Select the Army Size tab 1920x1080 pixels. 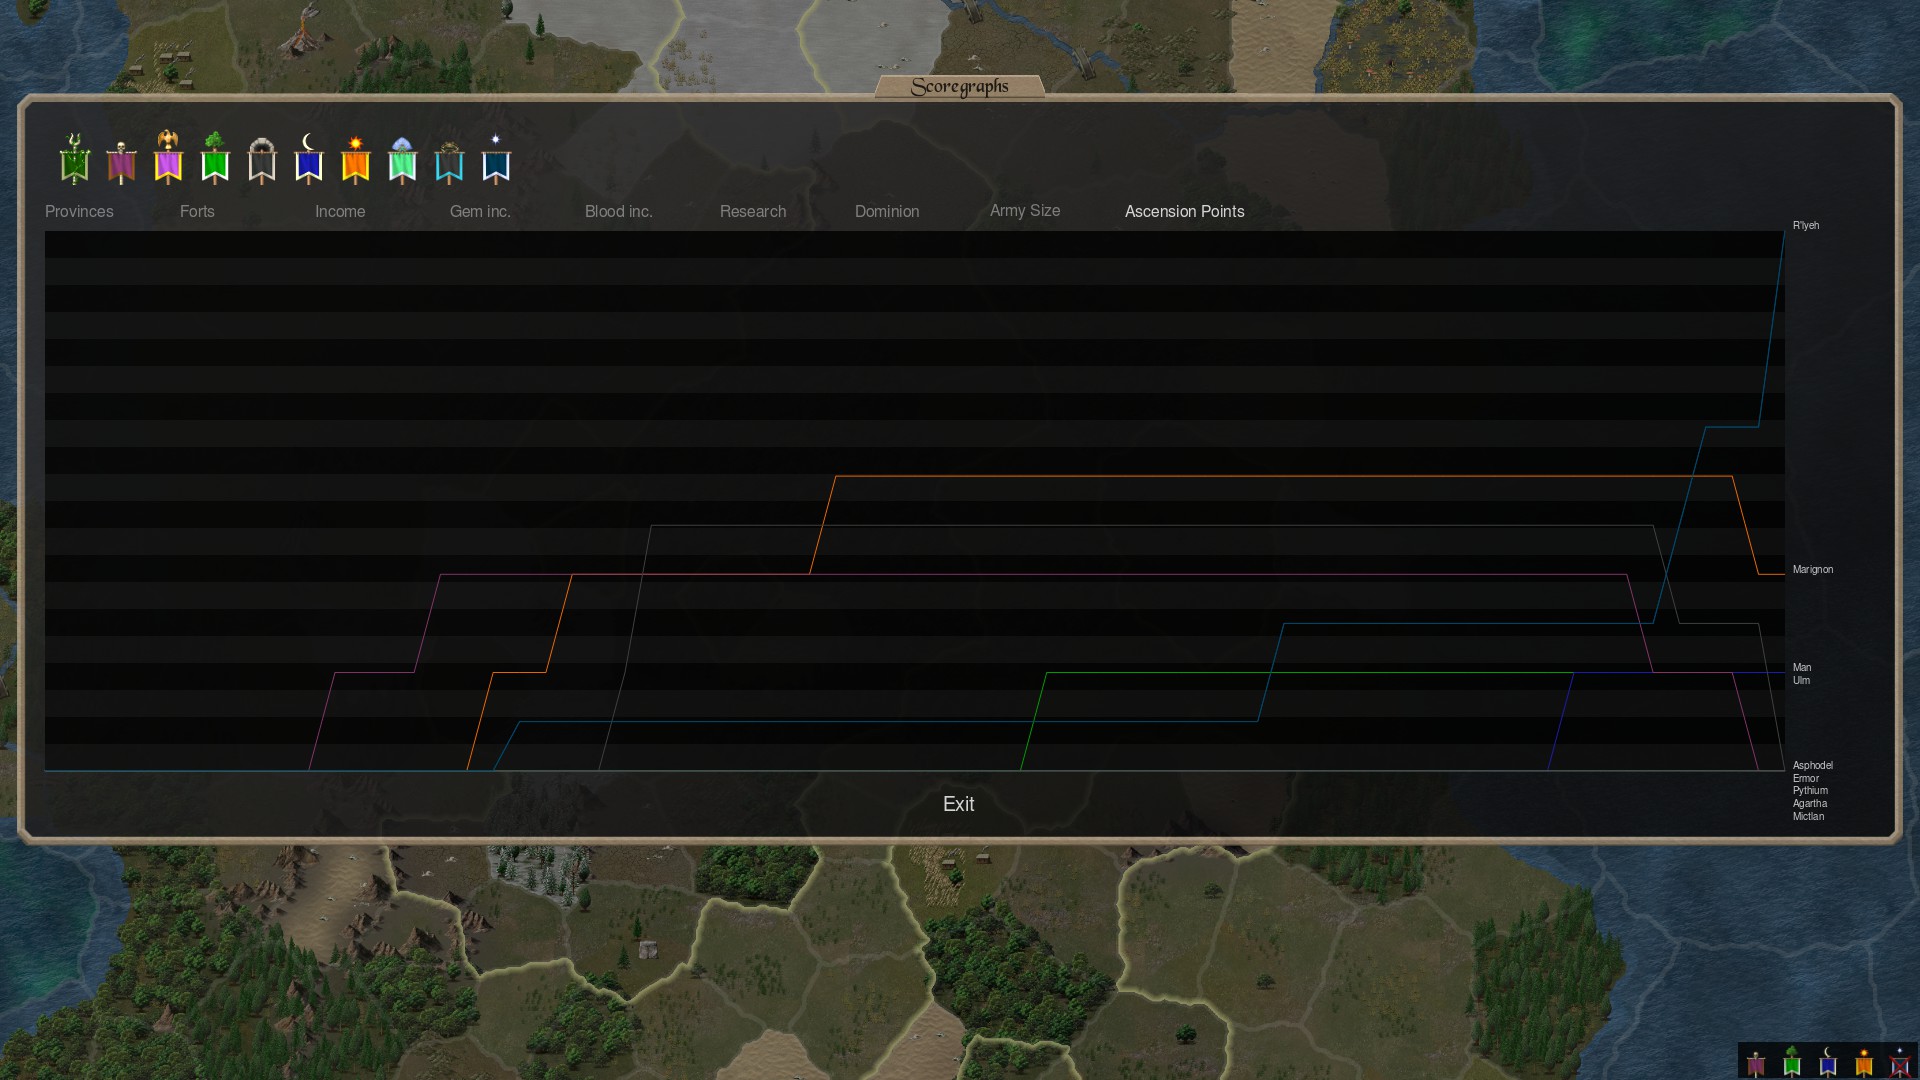point(1025,210)
